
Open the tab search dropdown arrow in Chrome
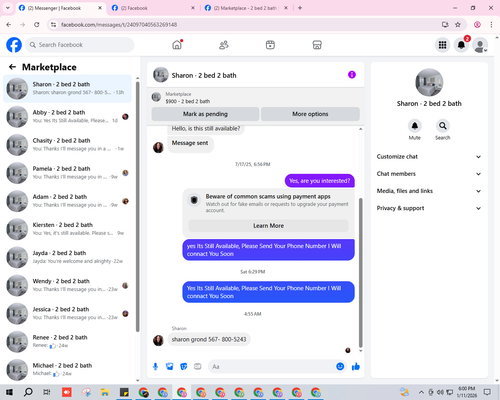[x=8, y=8]
